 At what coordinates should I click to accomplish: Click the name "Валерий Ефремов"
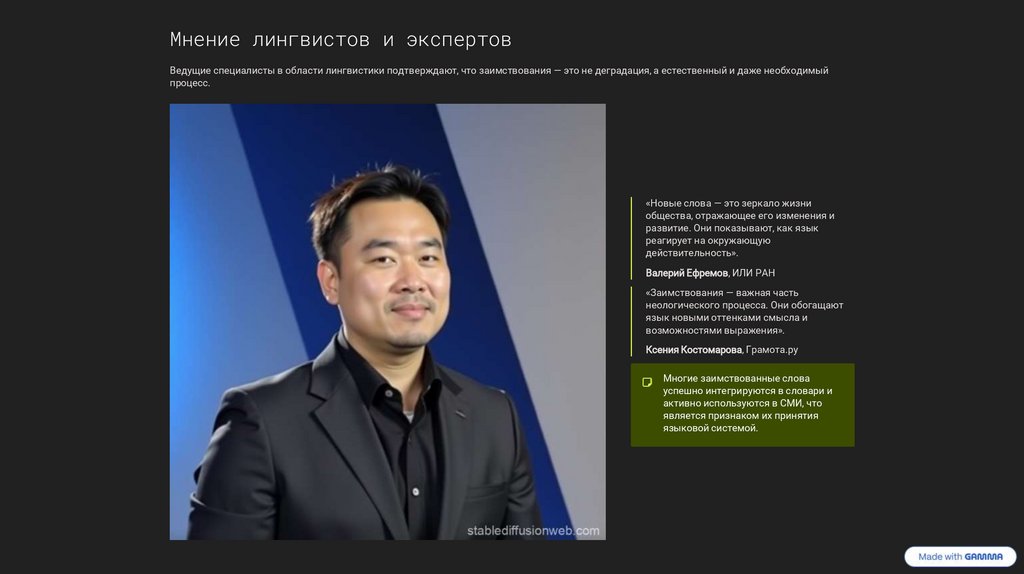click(686, 273)
